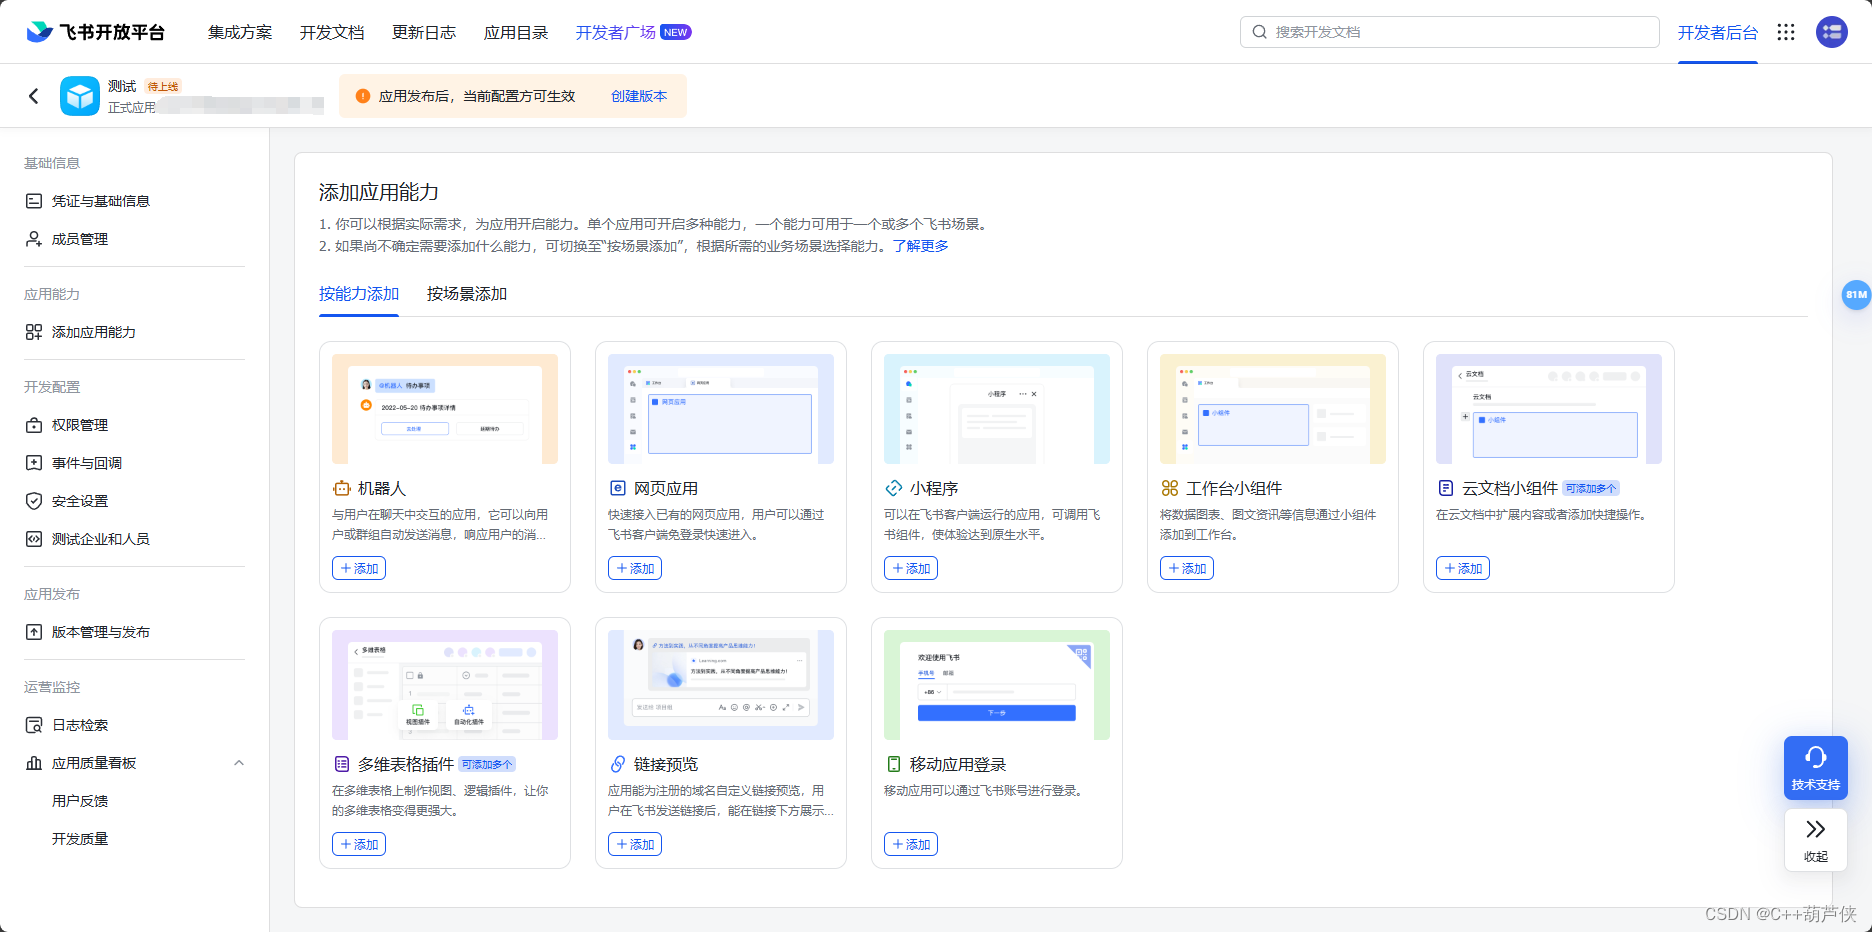Click the 小程序 card icon
This screenshot has width=1872, height=932.
(894, 488)
